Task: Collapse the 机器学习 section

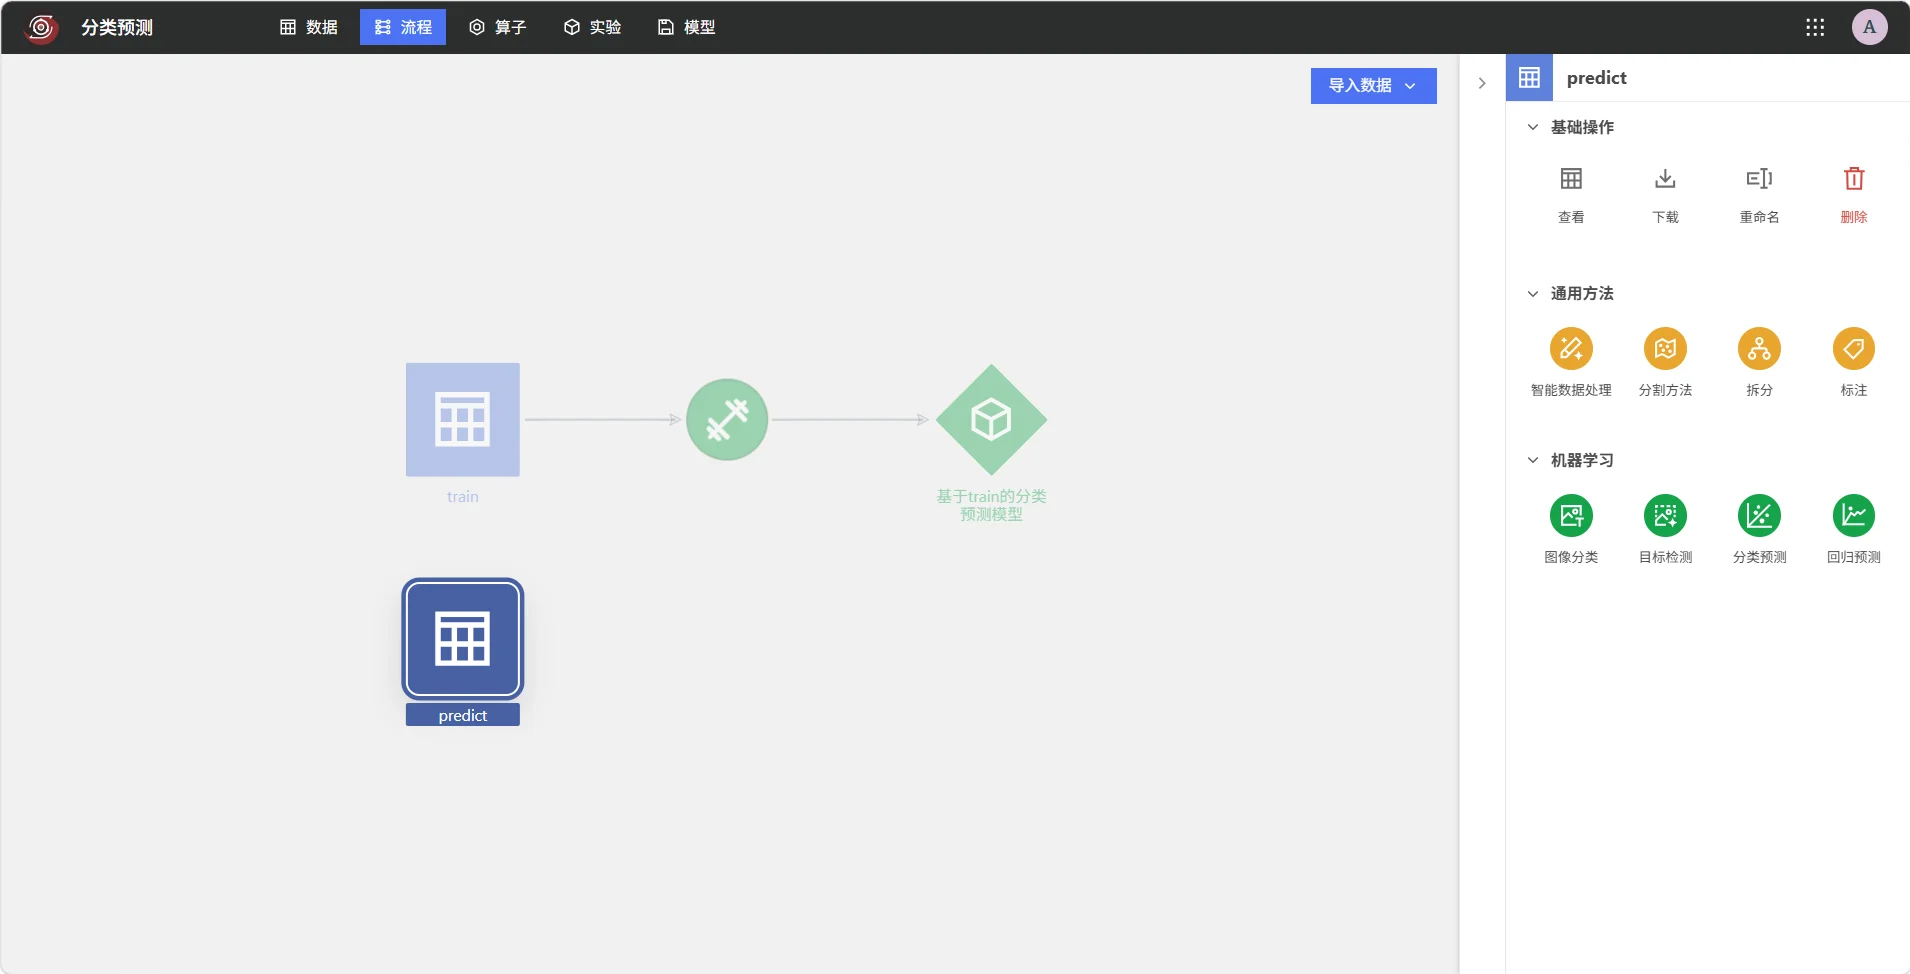Action: (x=1533, y=460)
